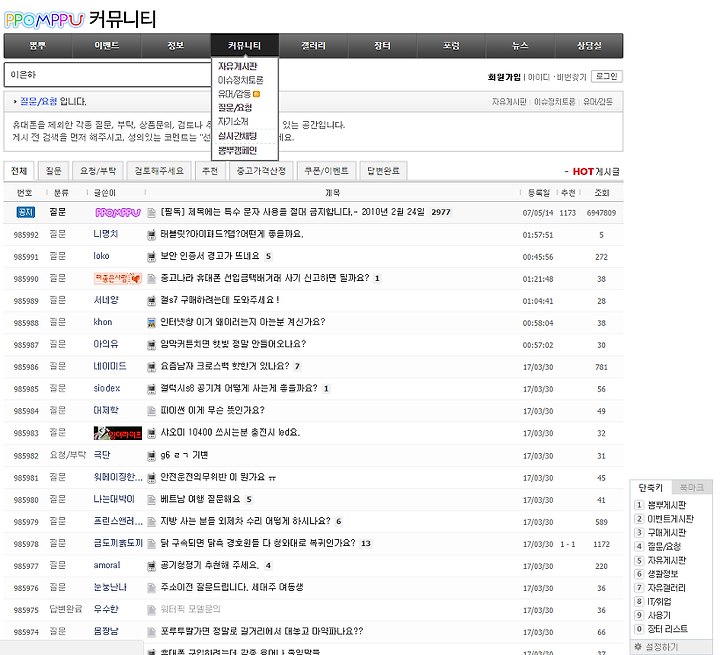
Task: Choose 뽐뿌캠페인 in the 커뮤니티 dropdown
Action: click(237, 150)
